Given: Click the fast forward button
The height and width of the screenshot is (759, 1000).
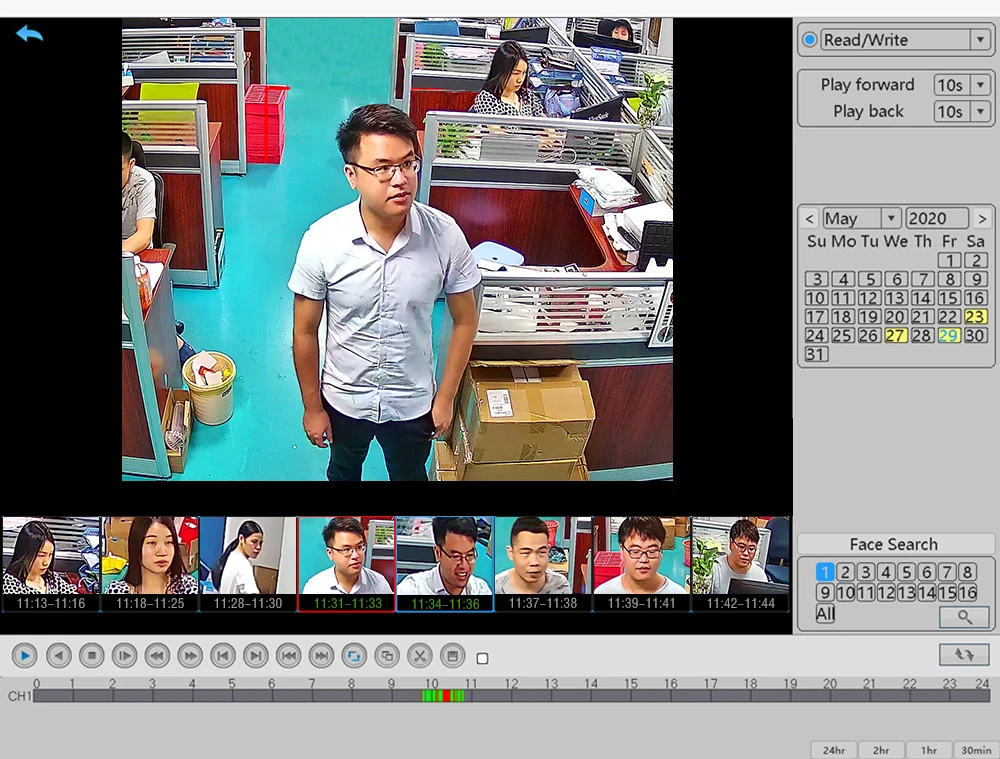Looking at the screenshot, I should (x=190, y=656).
